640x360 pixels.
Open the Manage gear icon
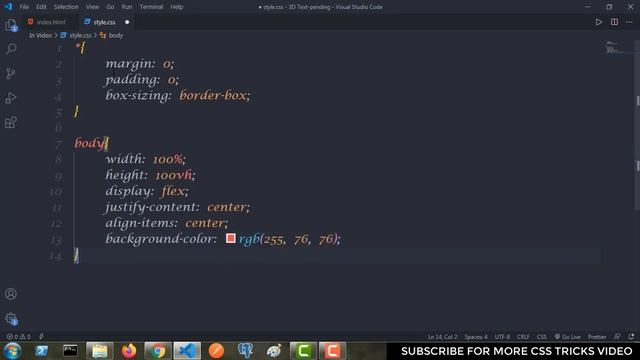11,319
